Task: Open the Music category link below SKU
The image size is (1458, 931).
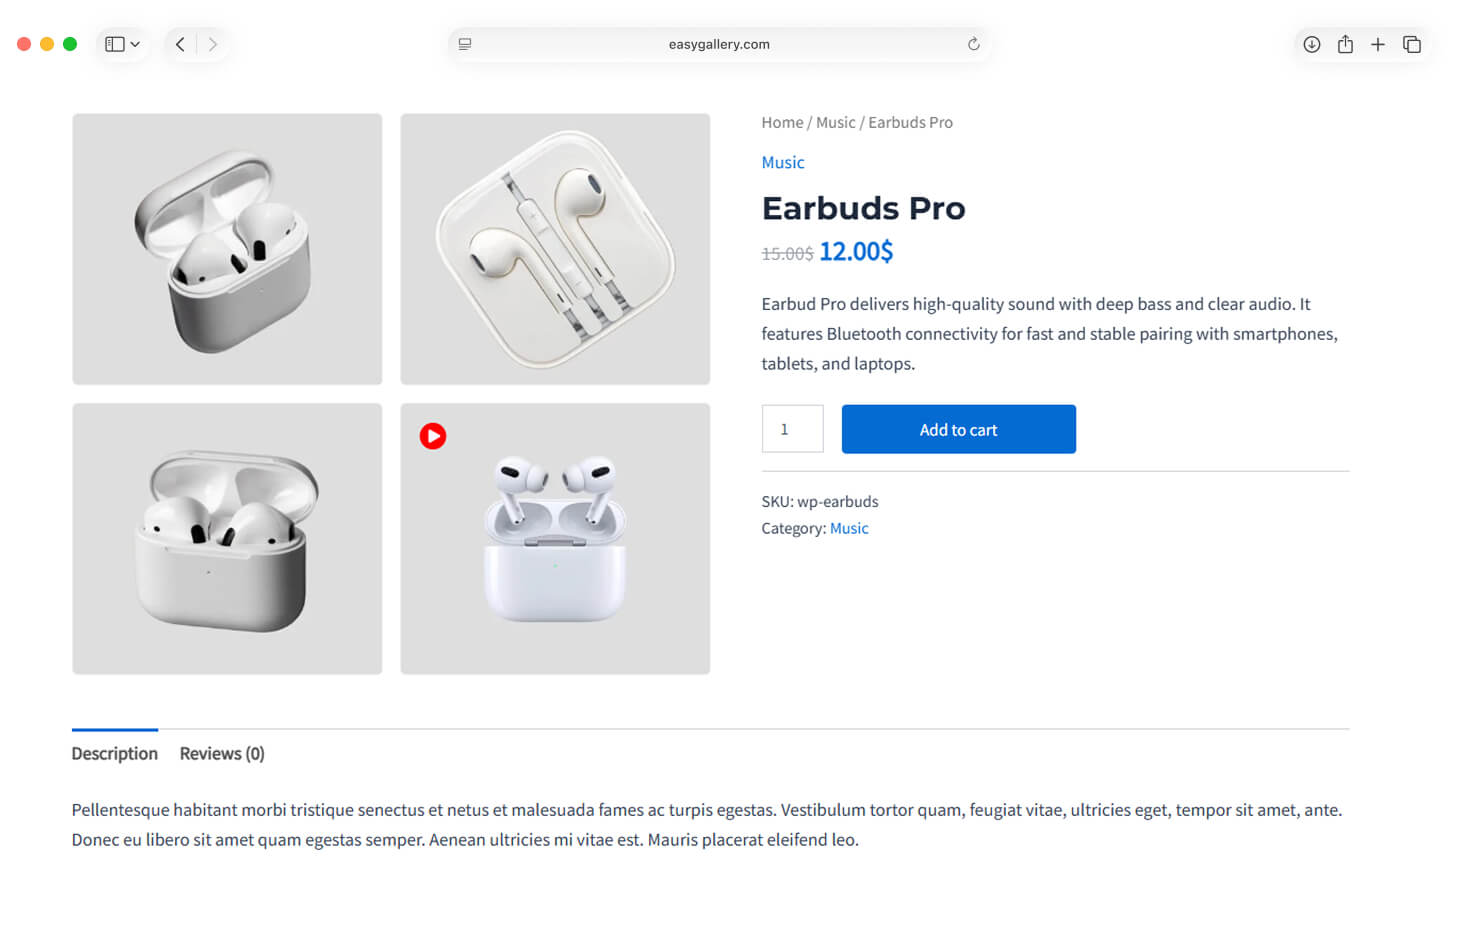Action: pos(849,529)
